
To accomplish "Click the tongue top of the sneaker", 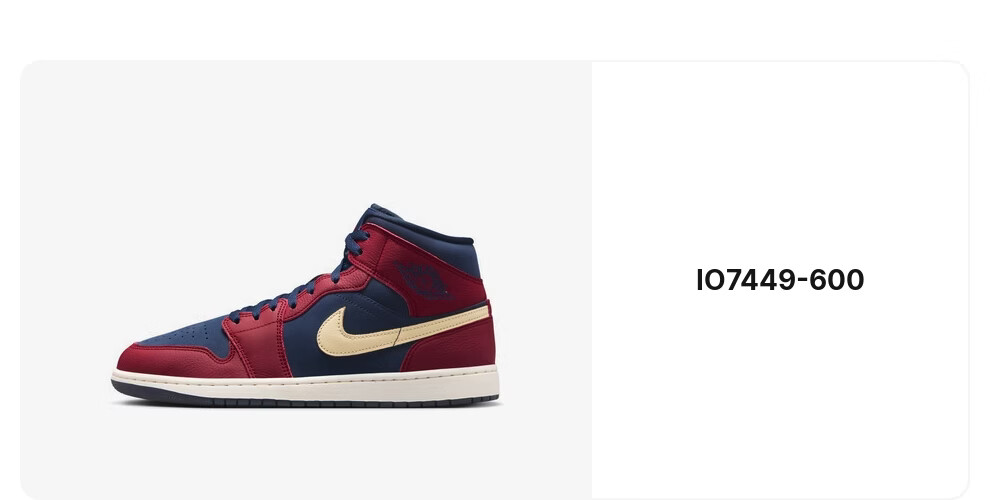I will [x=378, y=213].
